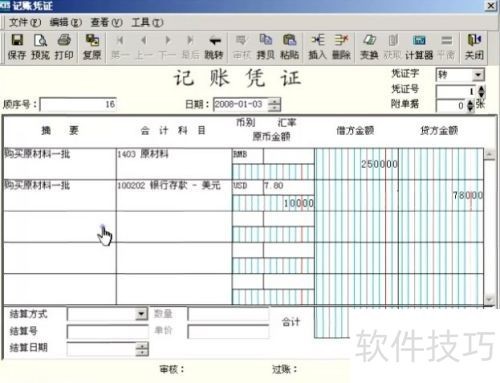Click the 结算号 input field
Viewport: 500px width, 383px height.
(108, 332)
